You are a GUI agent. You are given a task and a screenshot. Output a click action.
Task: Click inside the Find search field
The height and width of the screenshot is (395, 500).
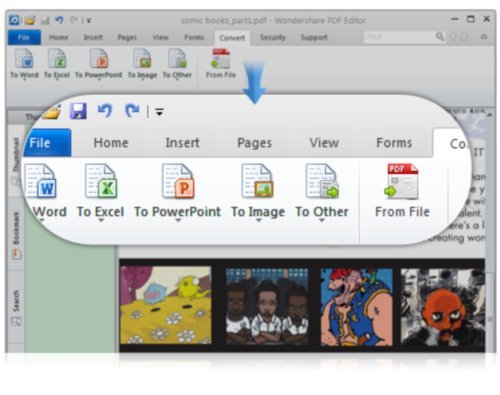tap(400, 37)
